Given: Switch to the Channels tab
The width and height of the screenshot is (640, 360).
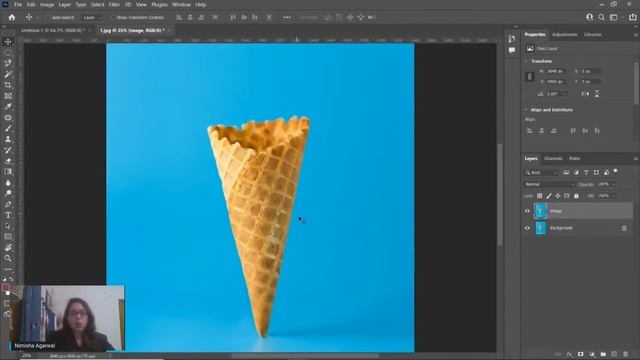Looking at the screenshot, I should (x=553, y=158).
